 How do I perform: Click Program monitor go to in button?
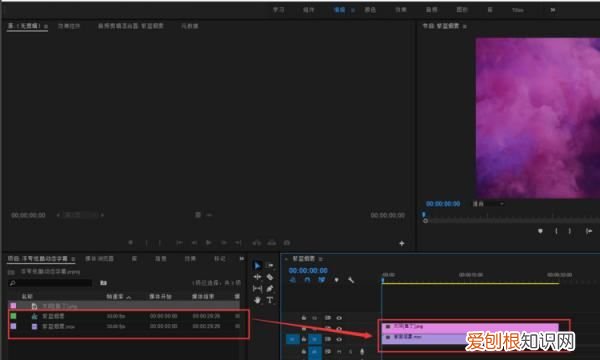(589, 231)
